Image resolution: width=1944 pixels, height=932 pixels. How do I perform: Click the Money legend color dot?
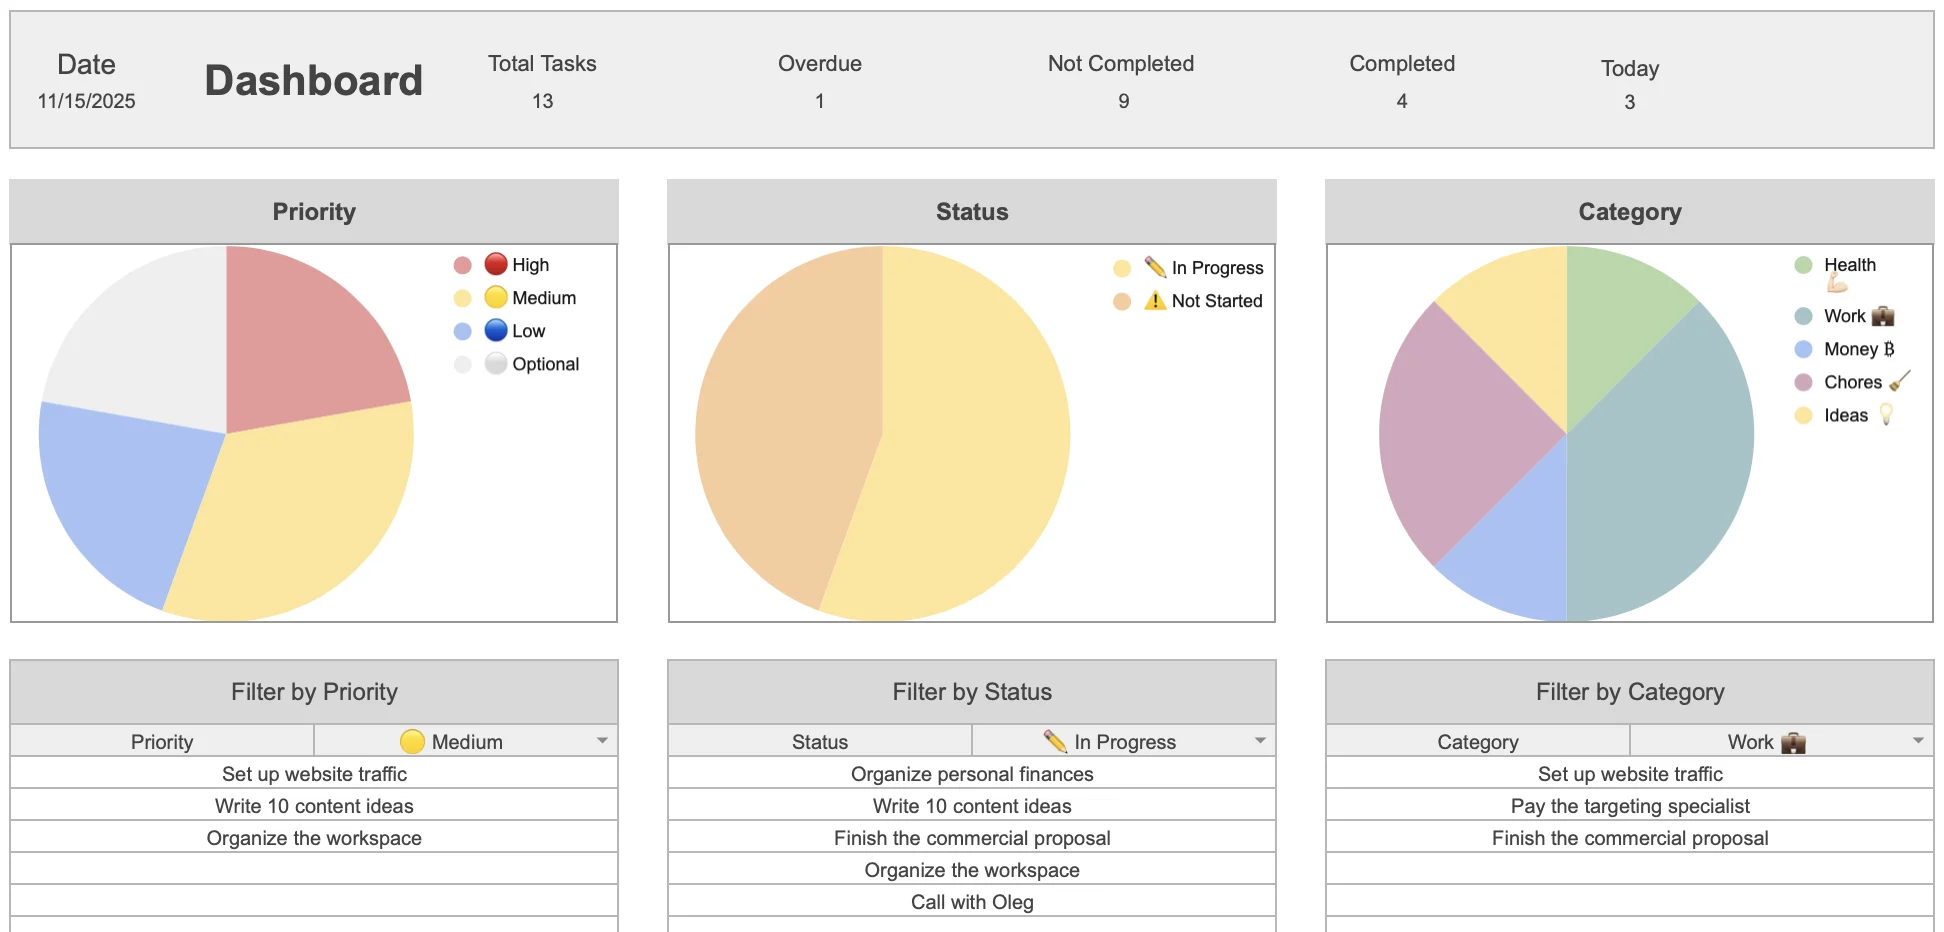click(x=1804, y=349)
